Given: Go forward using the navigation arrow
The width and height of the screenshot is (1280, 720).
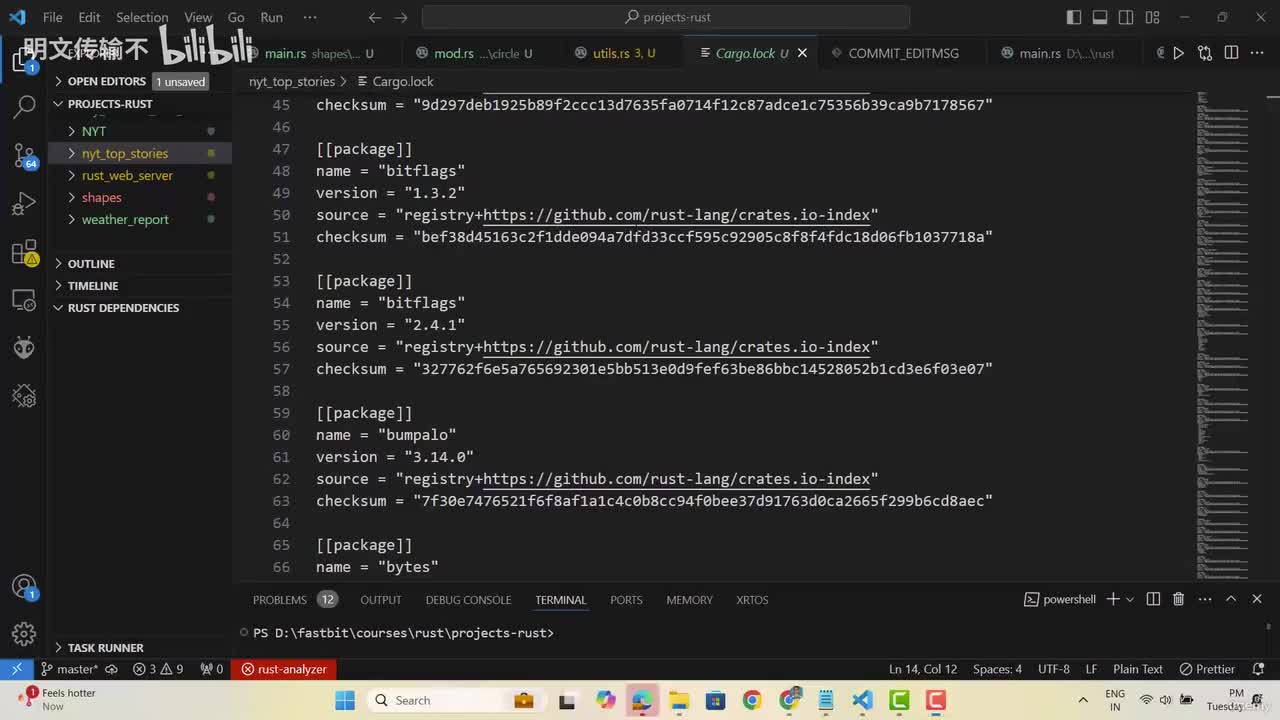Looking at the screenshot, I should [x=401, y=17].
